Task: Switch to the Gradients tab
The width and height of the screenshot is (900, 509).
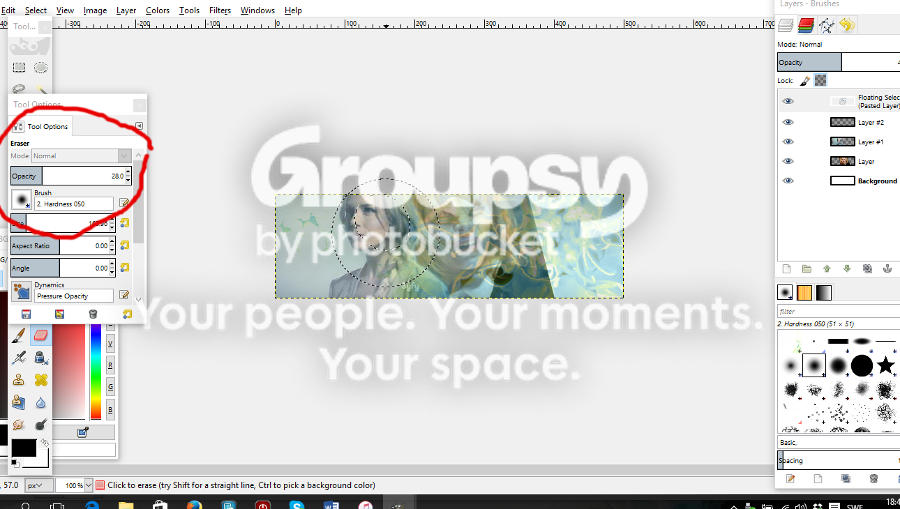Action: click(824, 292)
